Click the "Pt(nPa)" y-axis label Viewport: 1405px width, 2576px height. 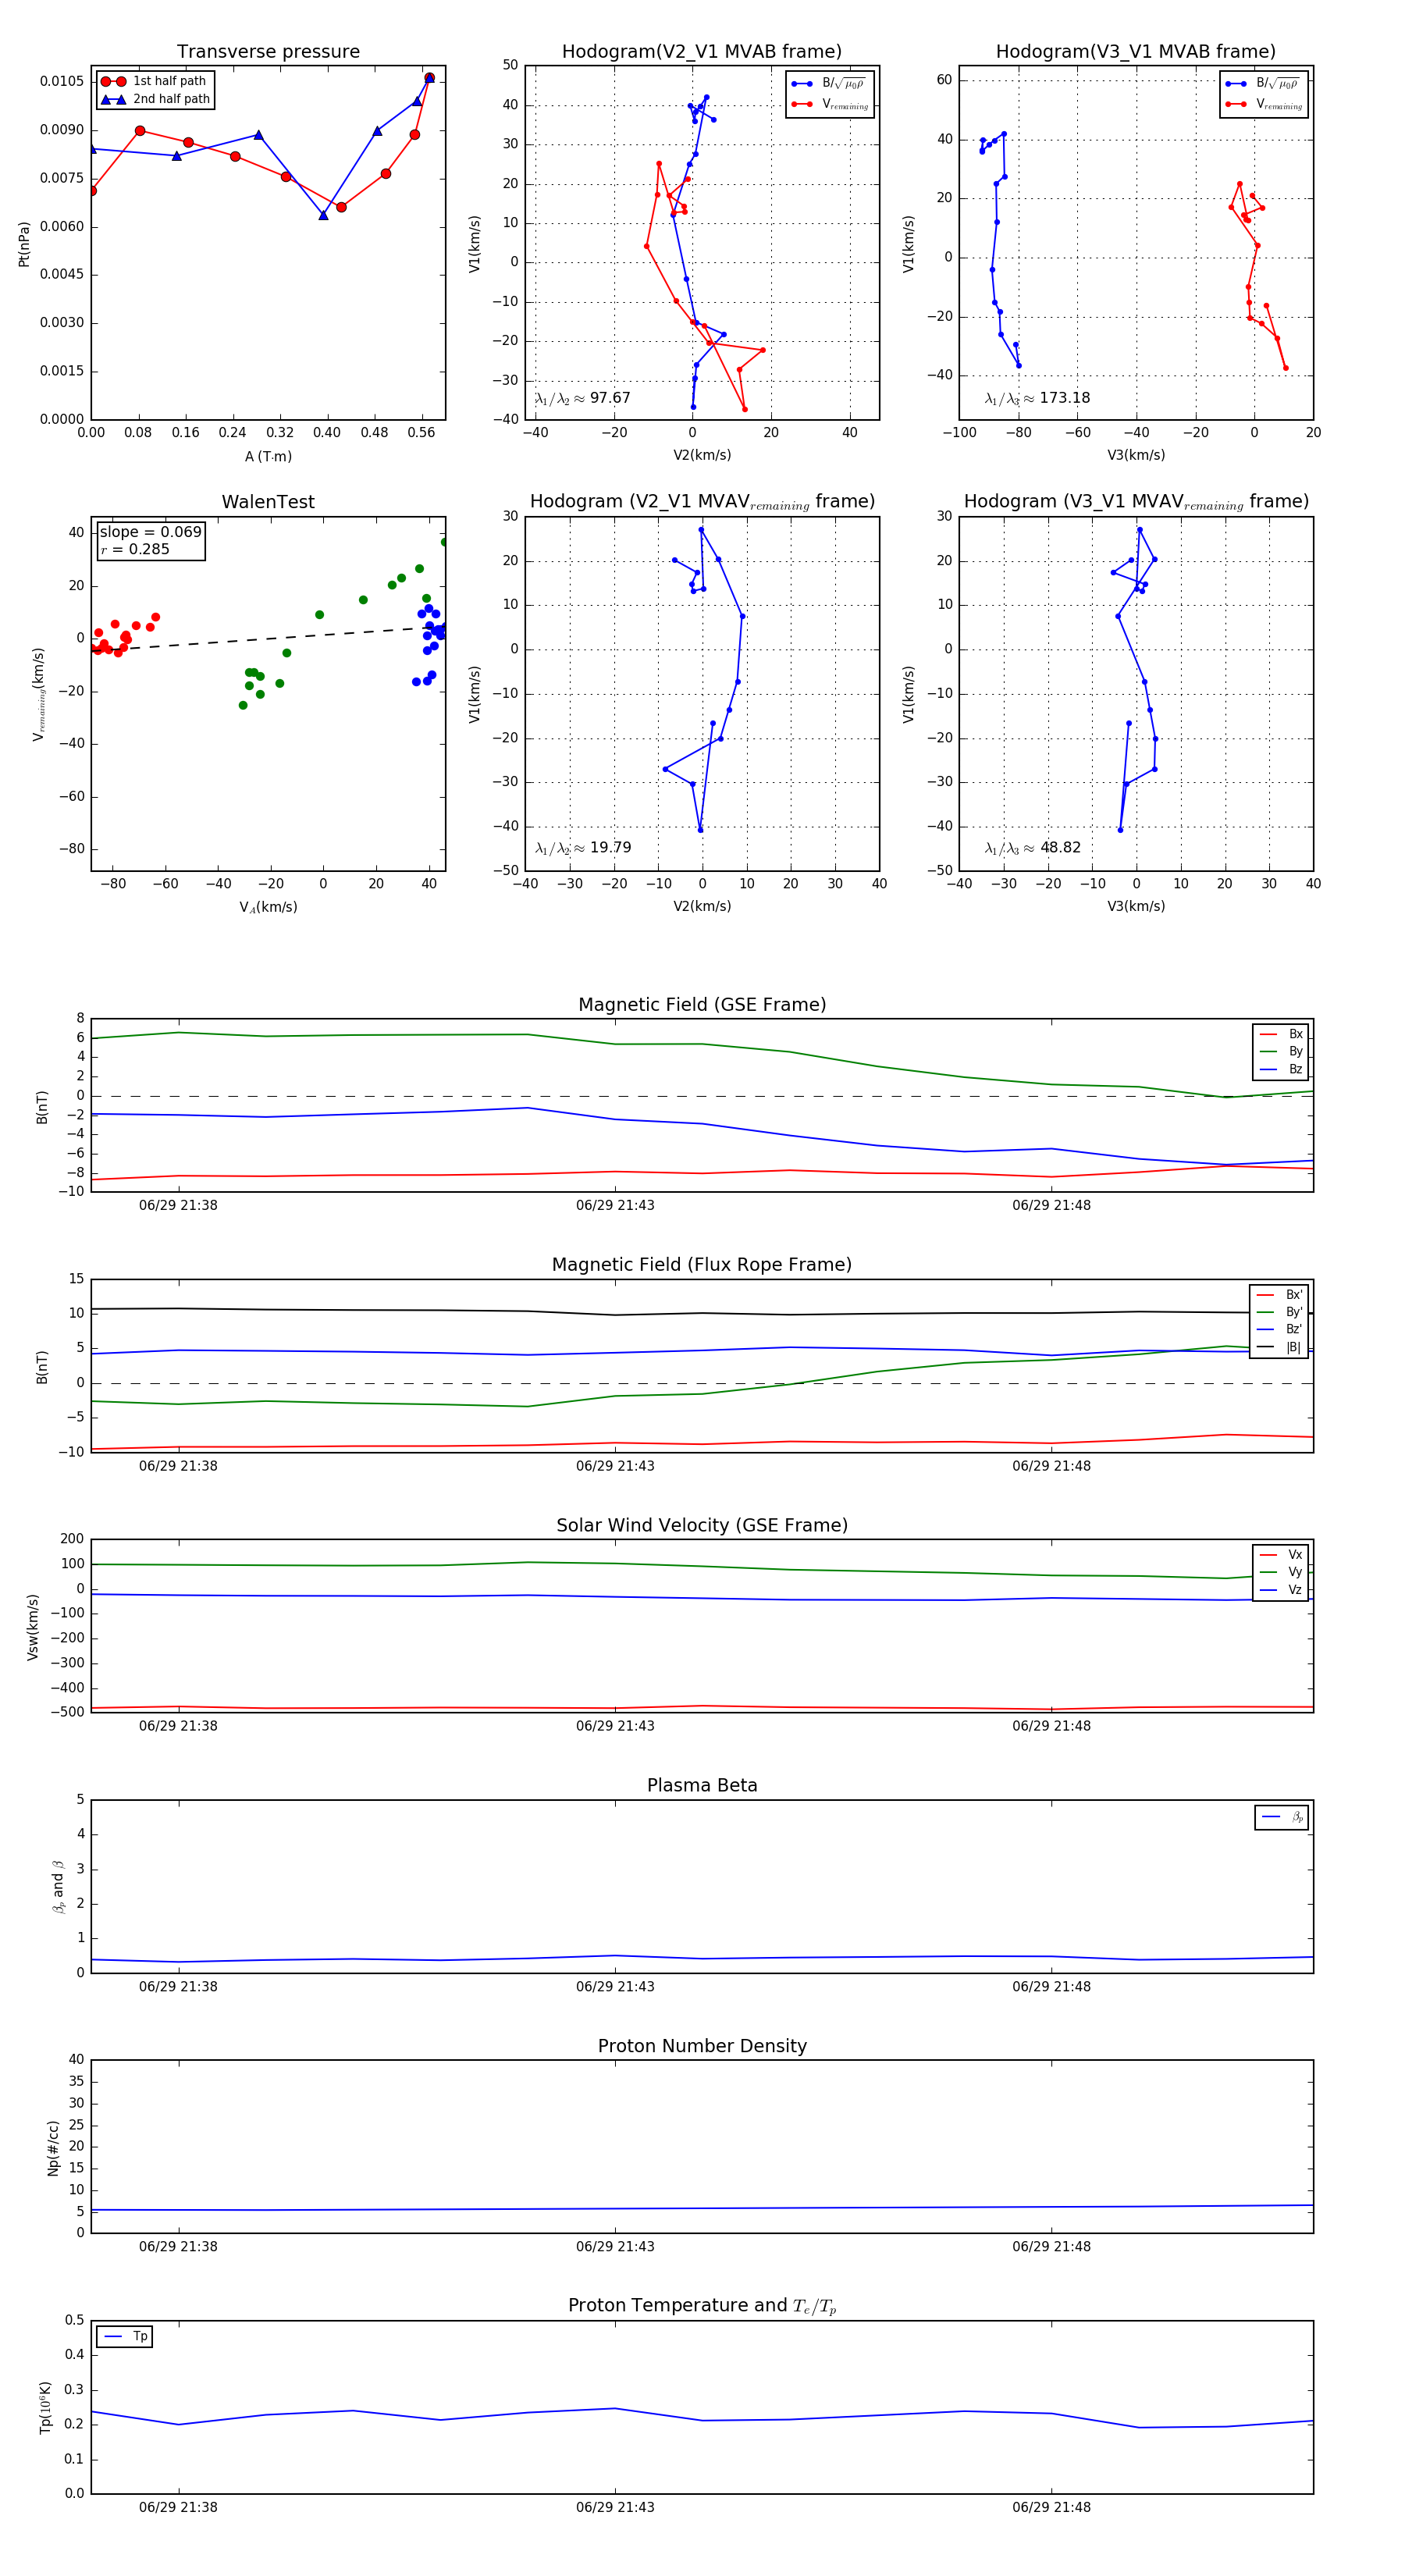point(24,243)
